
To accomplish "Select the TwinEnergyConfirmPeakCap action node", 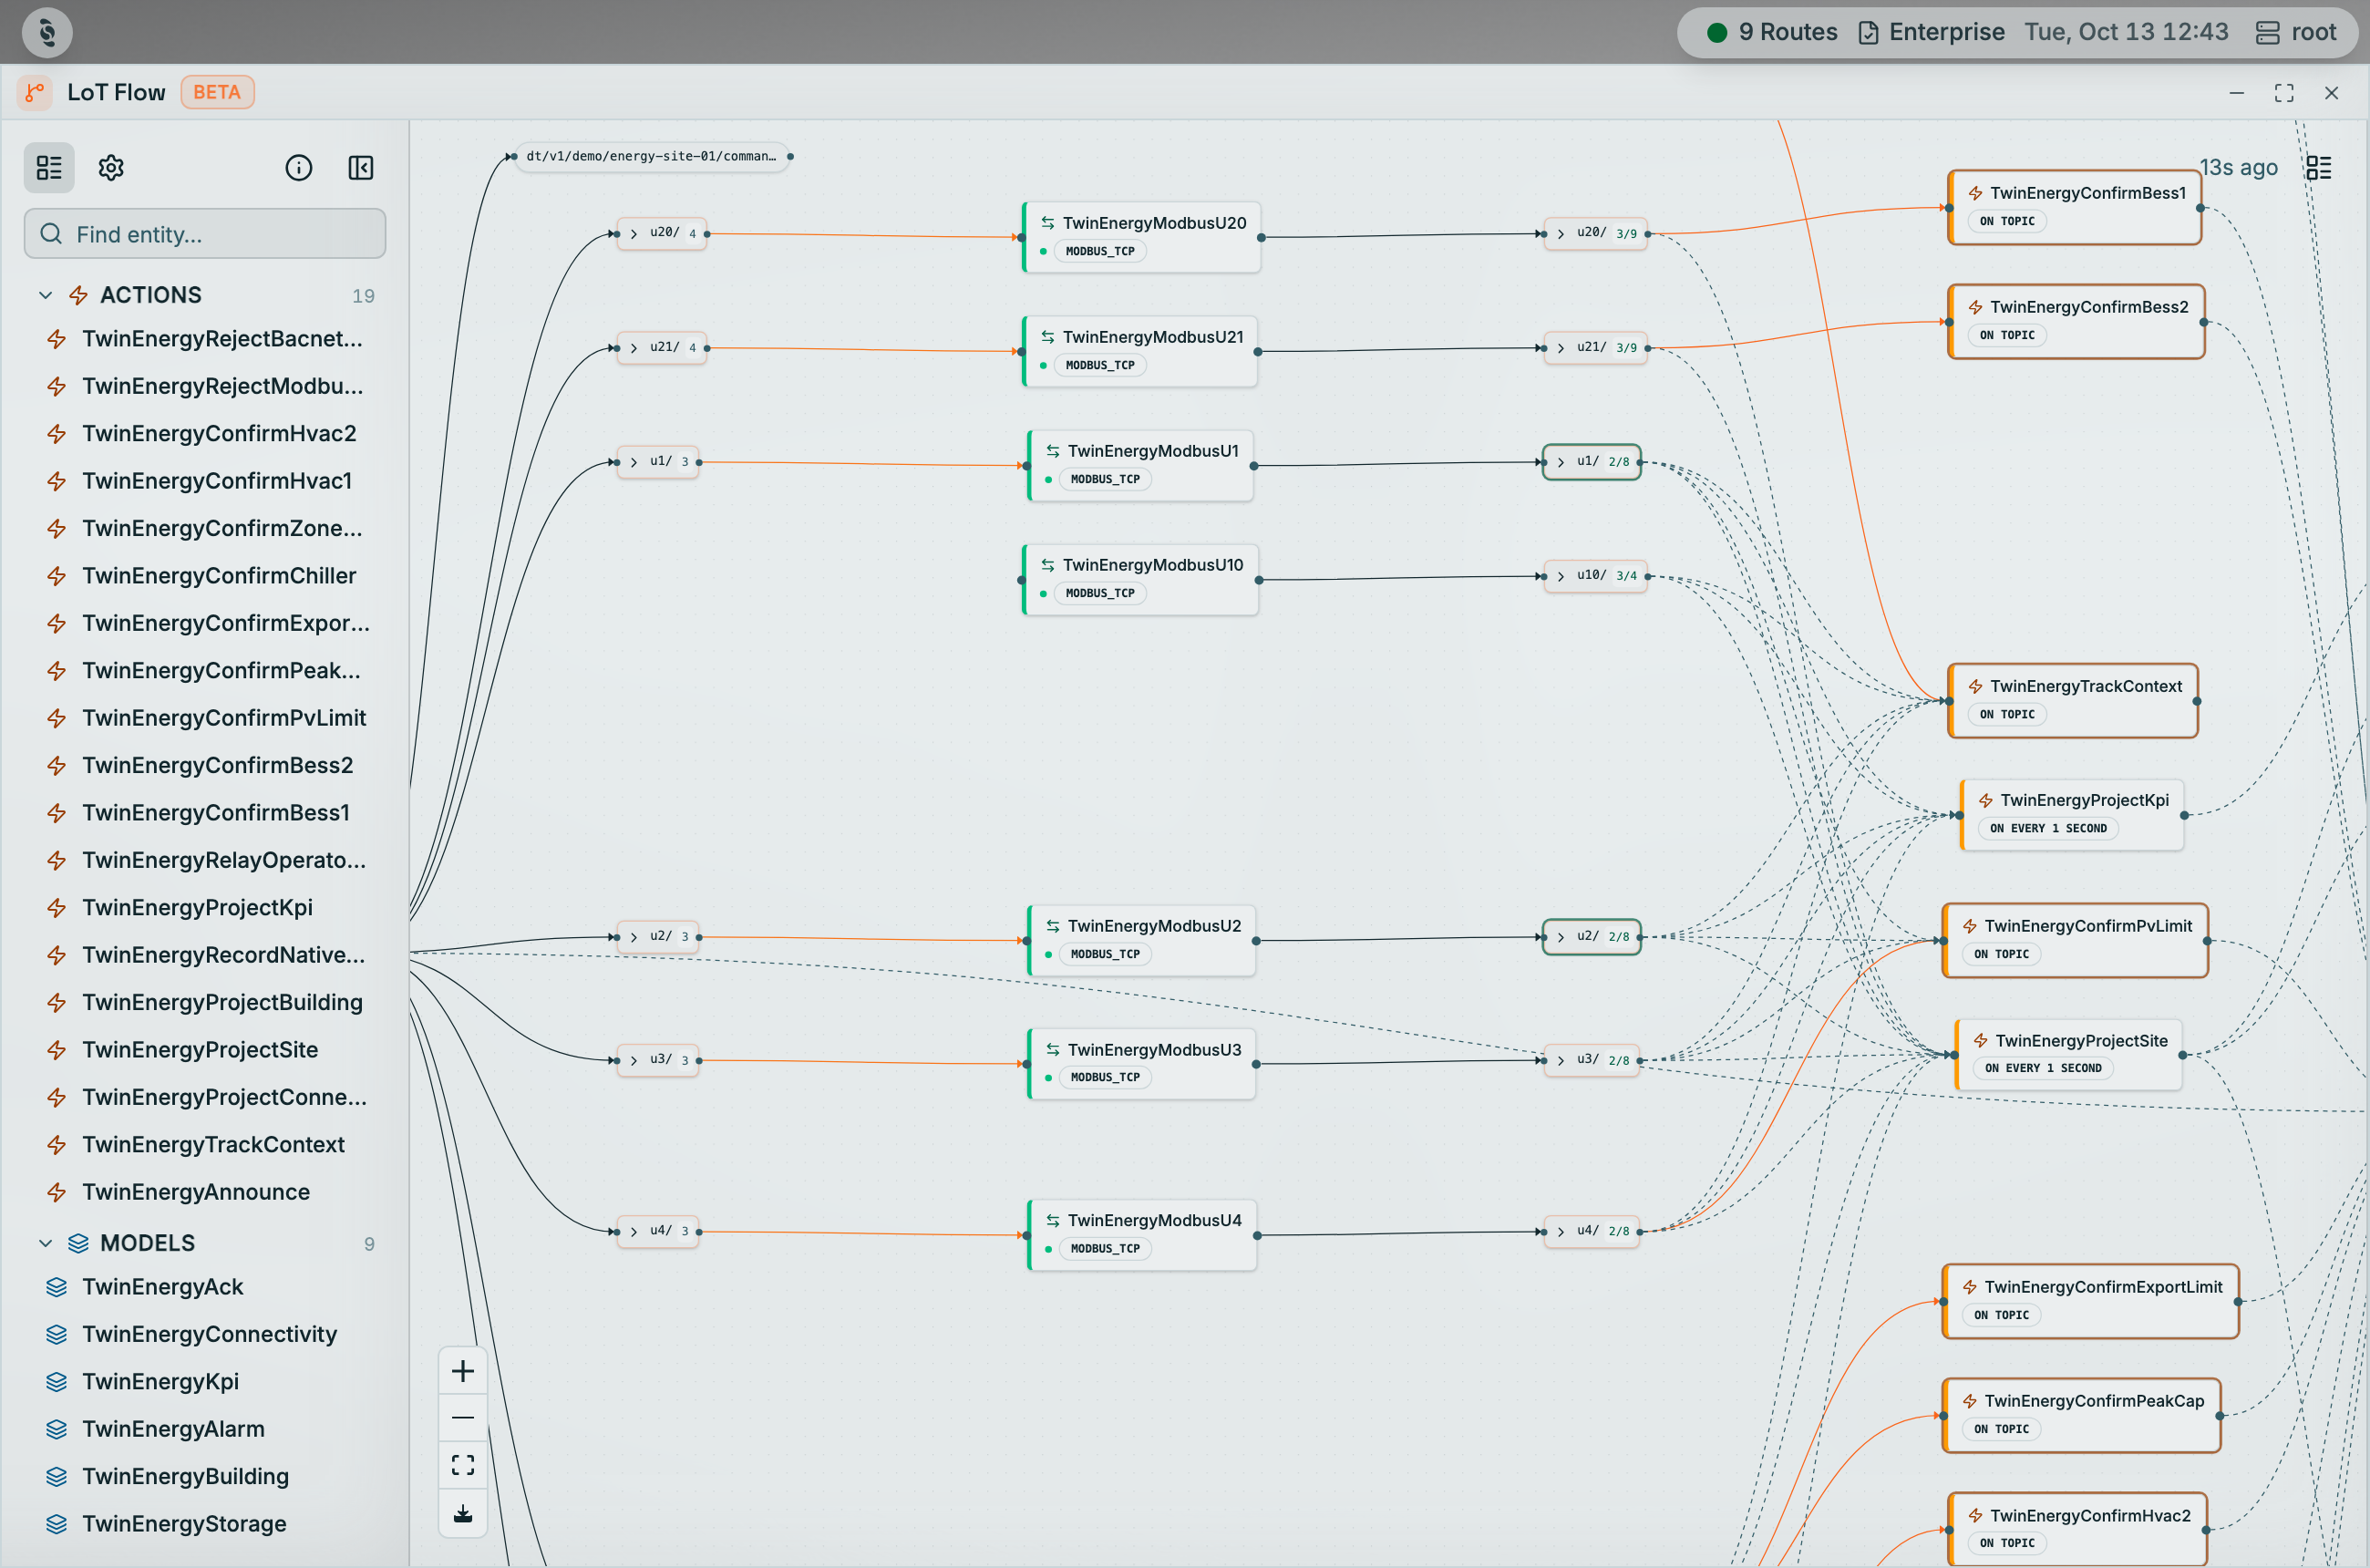I will [2081, 1416].
